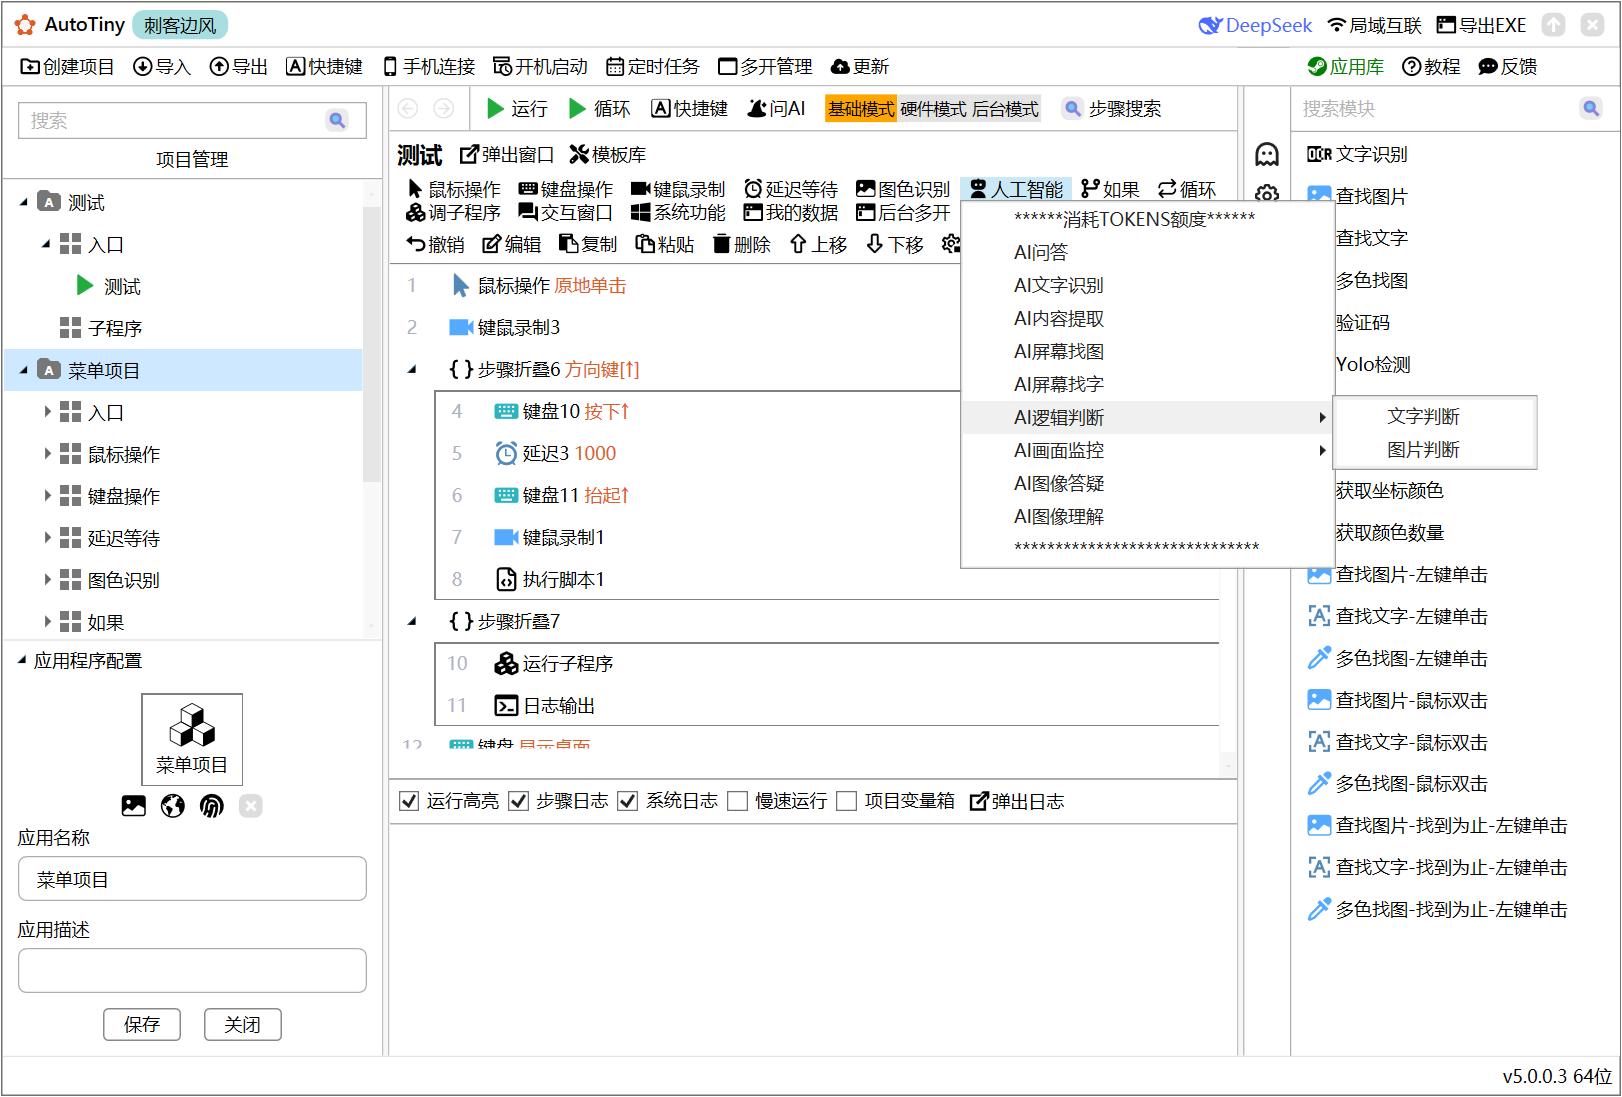Screen dimensions: 1622x1097
Task: Open the AI画面监控 submenu
Action: point(1148,451)
